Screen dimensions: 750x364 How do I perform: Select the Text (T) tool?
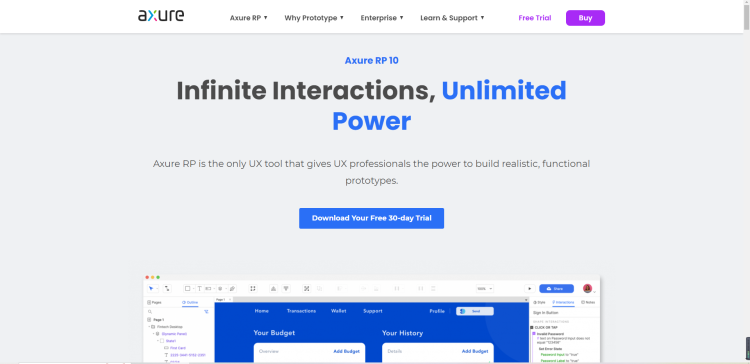coord(199,288)
